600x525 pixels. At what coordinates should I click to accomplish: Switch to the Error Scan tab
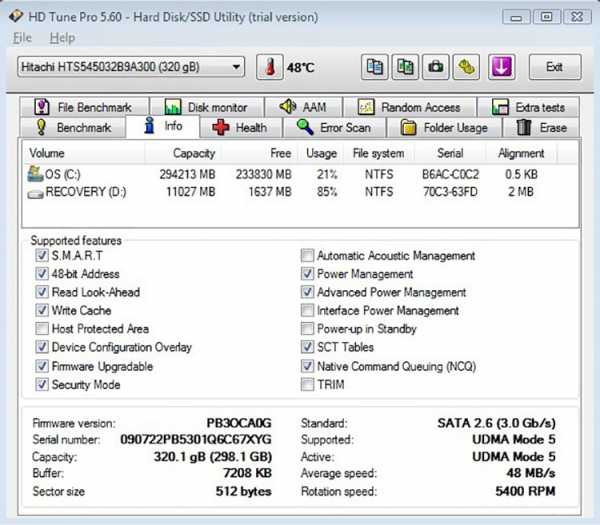pos(334,127)
